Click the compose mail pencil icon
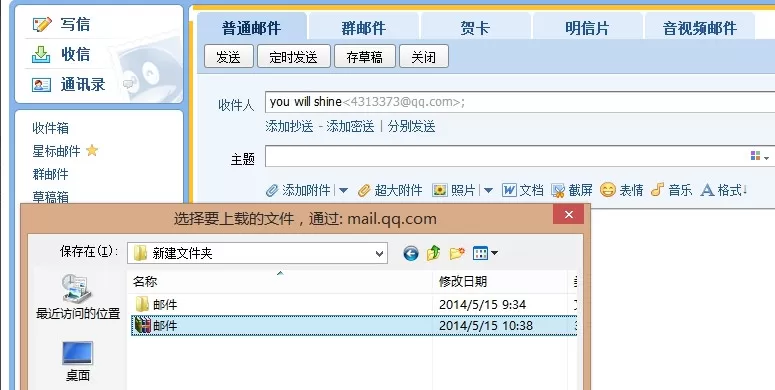 (42, 24)
